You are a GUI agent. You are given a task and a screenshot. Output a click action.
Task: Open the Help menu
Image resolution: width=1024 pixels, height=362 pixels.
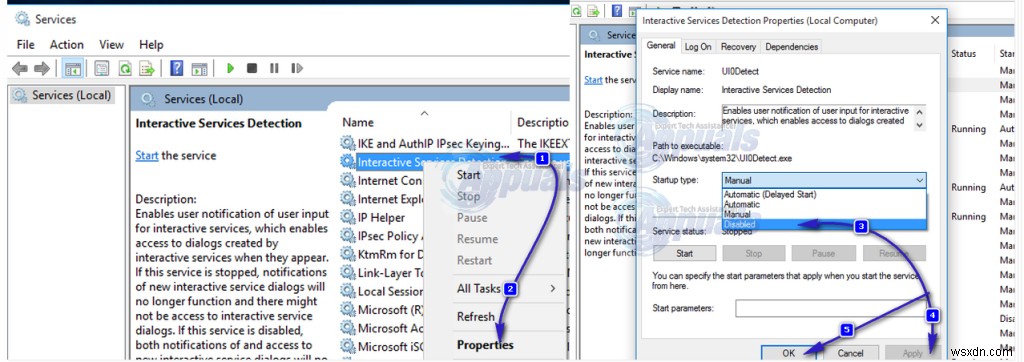point(151,44)
